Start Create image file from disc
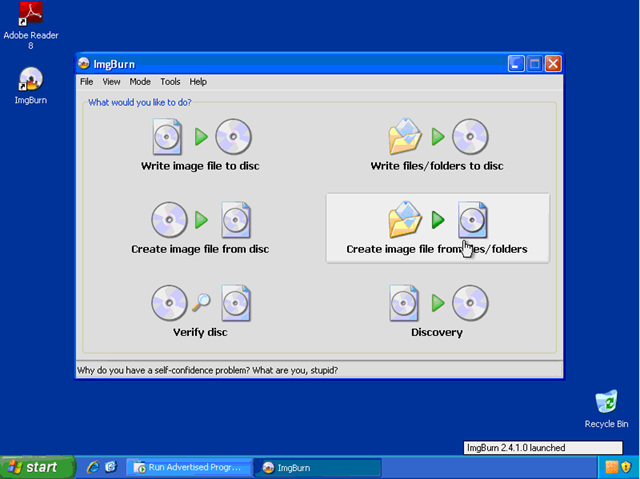 (x=200, y=228)
